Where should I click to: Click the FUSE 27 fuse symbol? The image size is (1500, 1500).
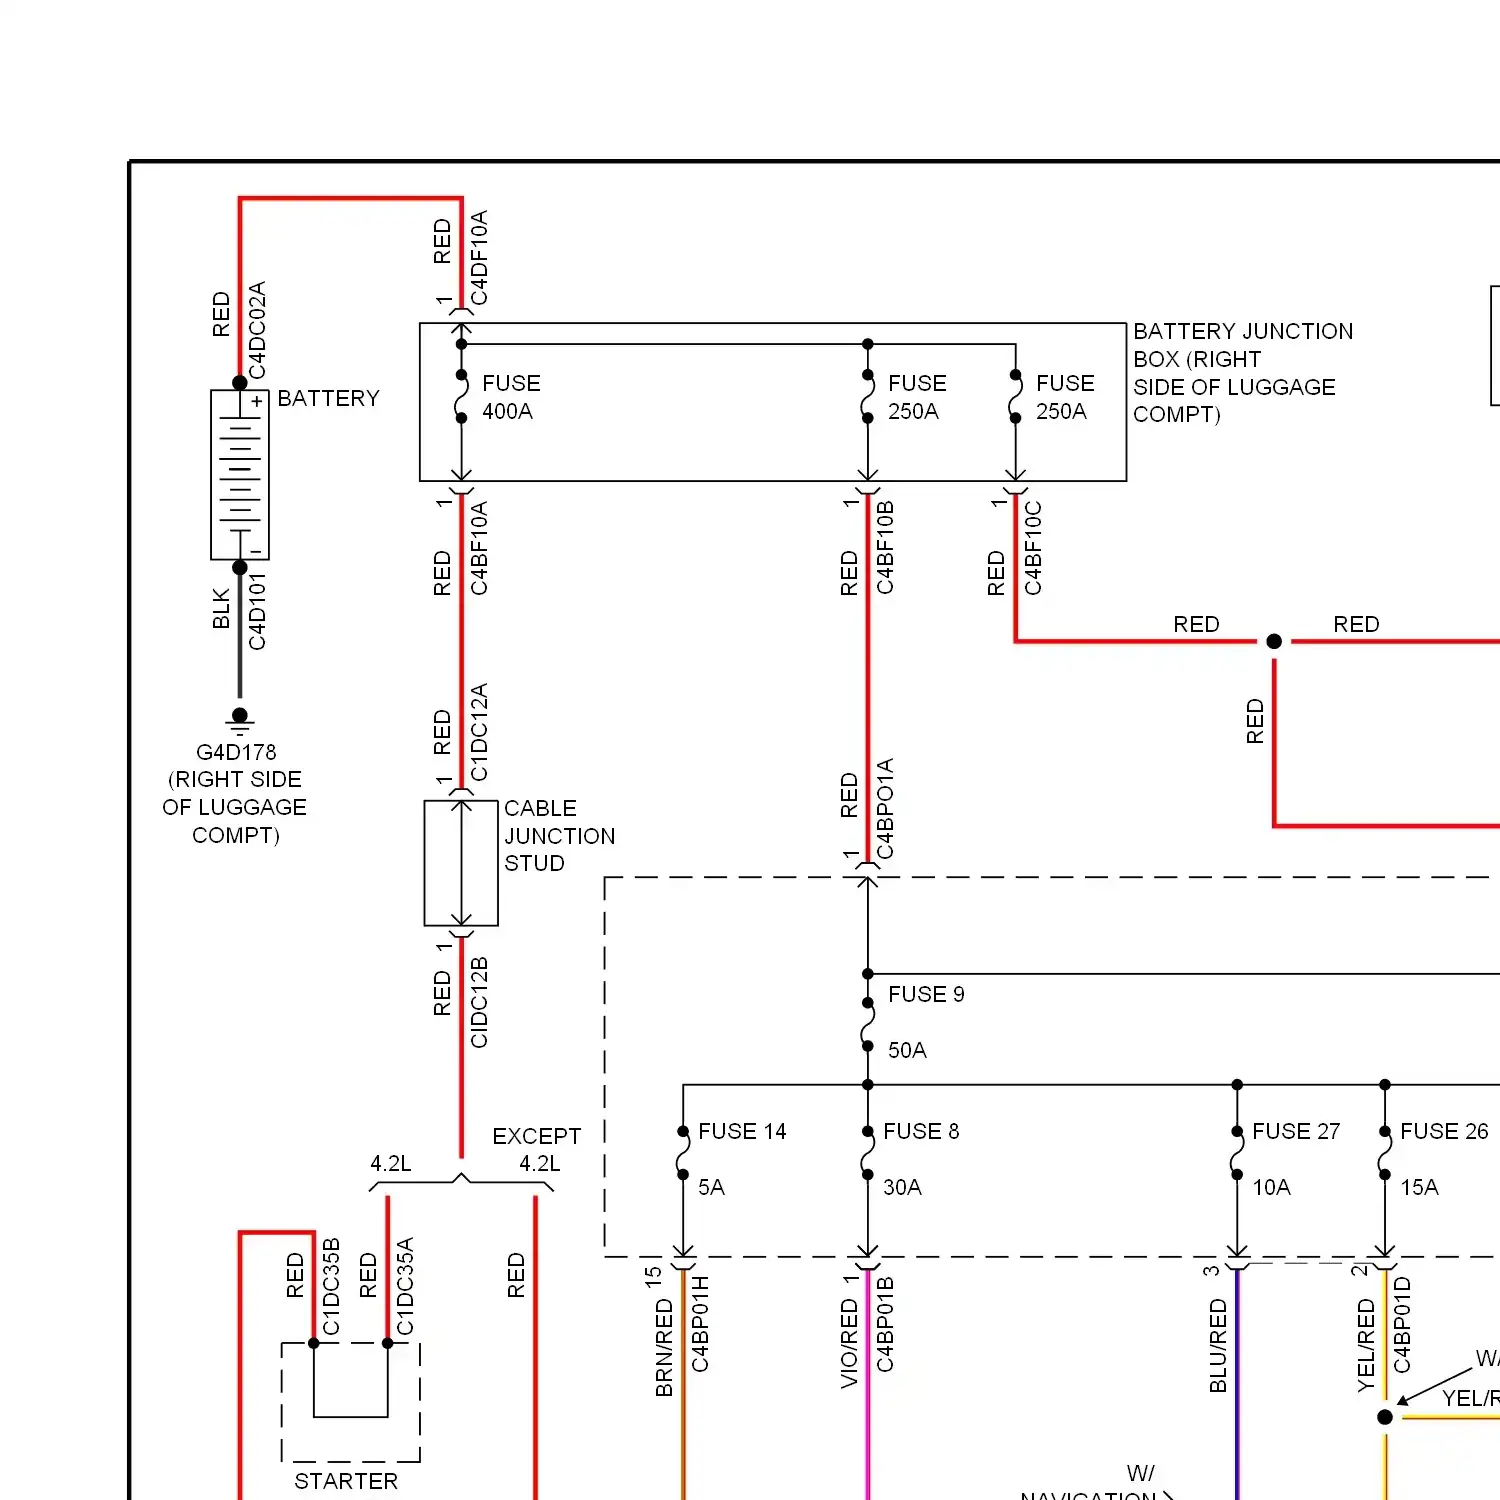(x=1237, y=1152)
